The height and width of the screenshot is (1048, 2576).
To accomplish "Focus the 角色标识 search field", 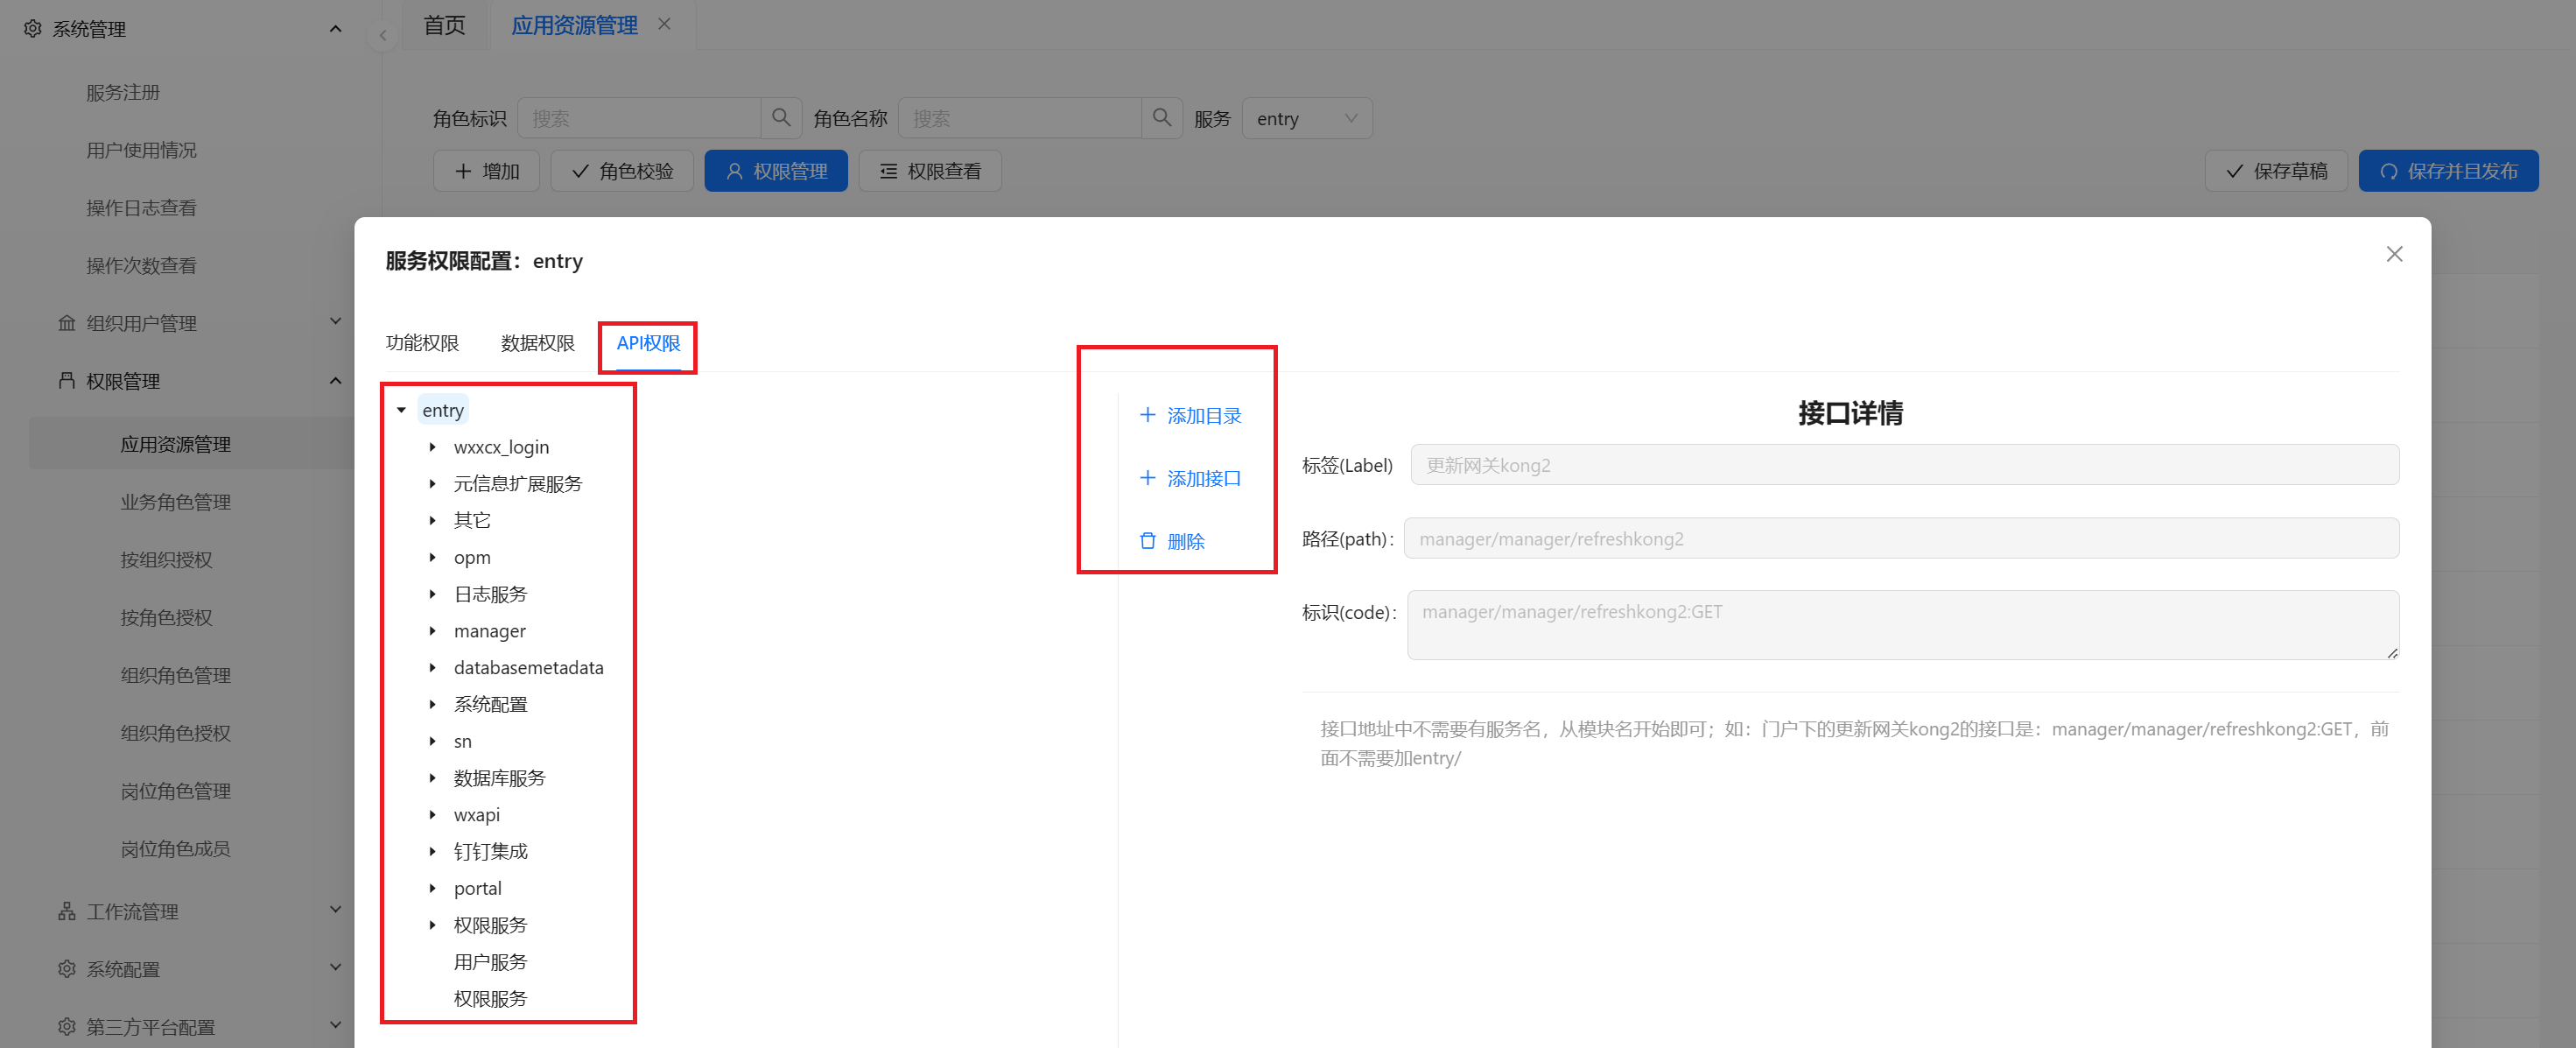I will click(x=639, y=118).
